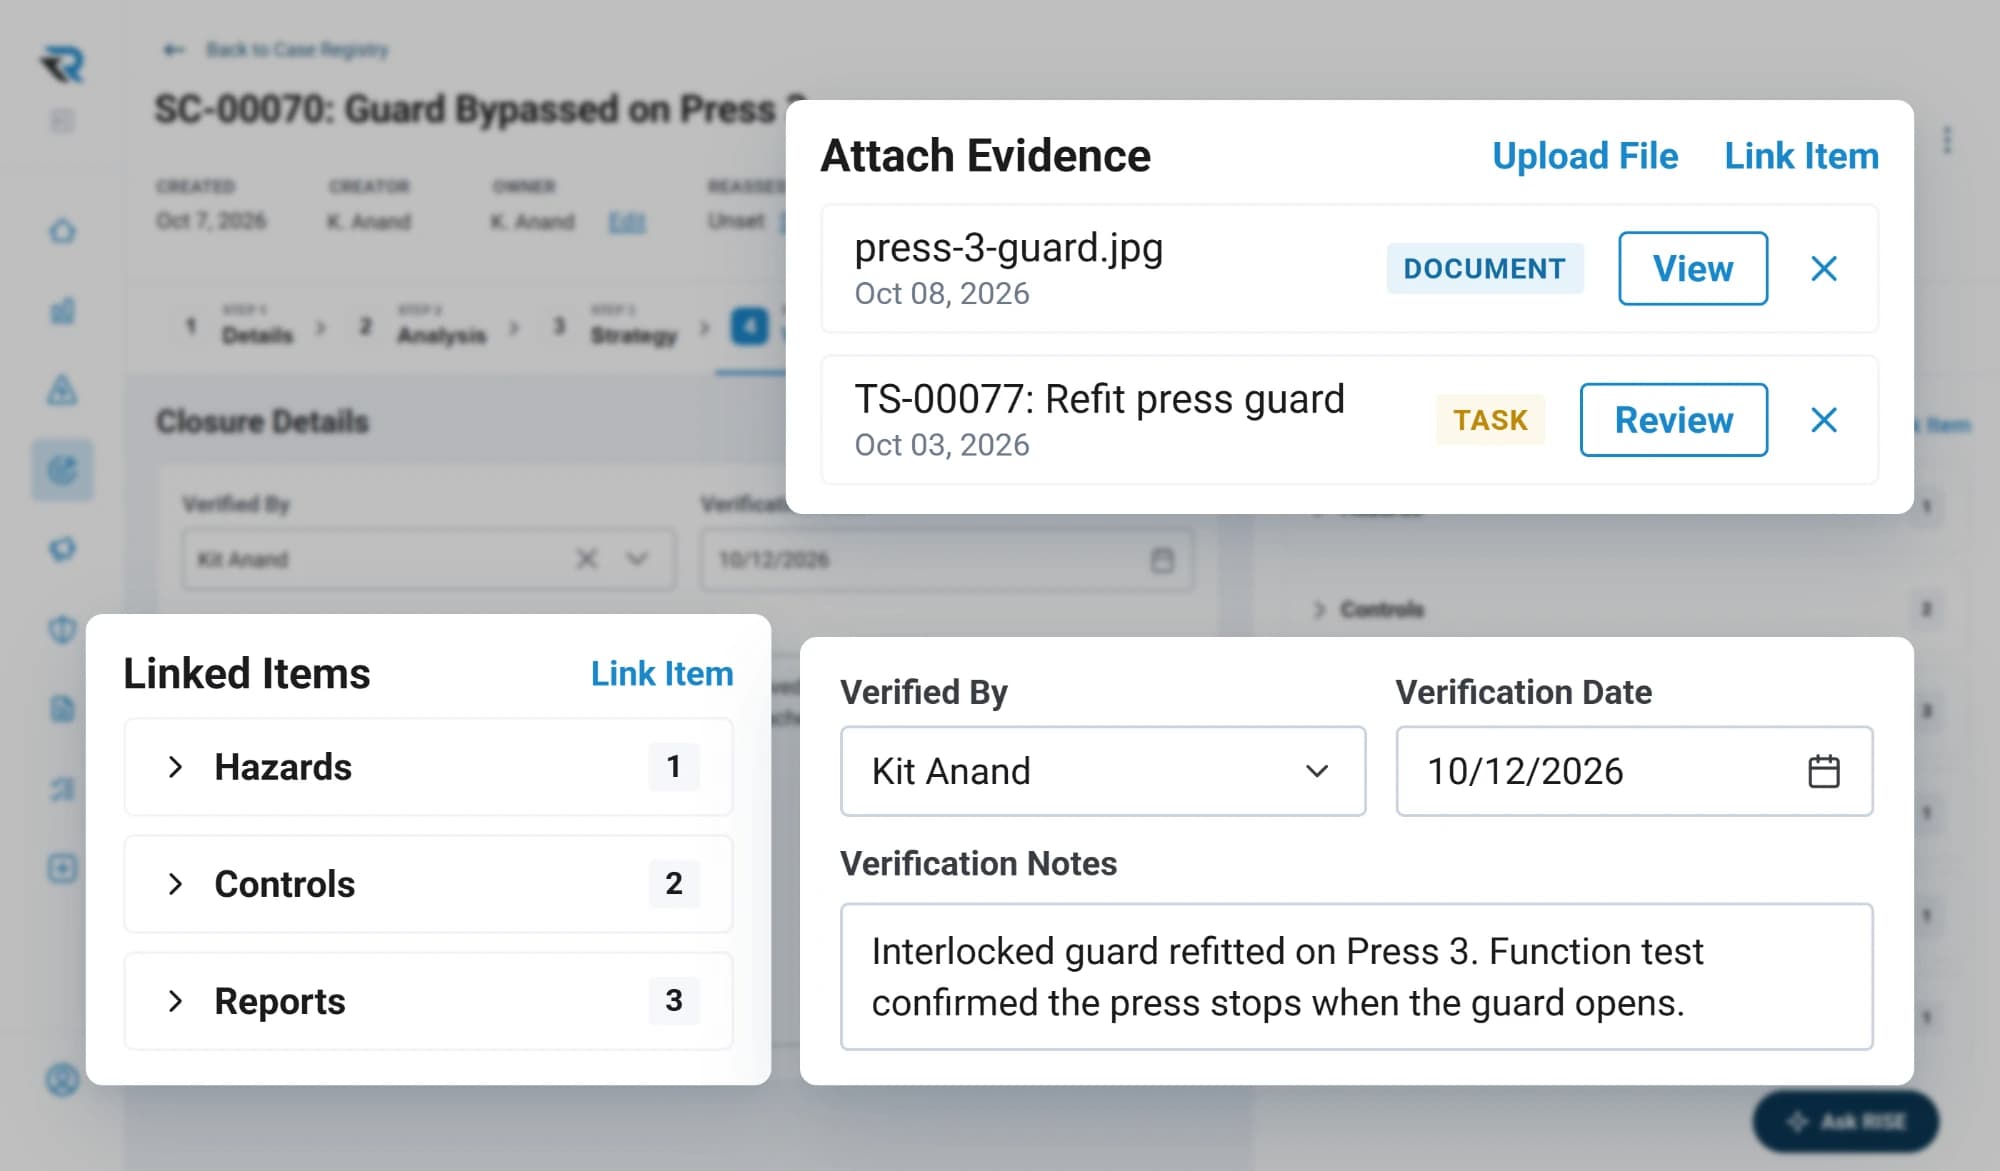Review task TS-00077 Refit press guard
2000x1171 pixels.
1674,420
